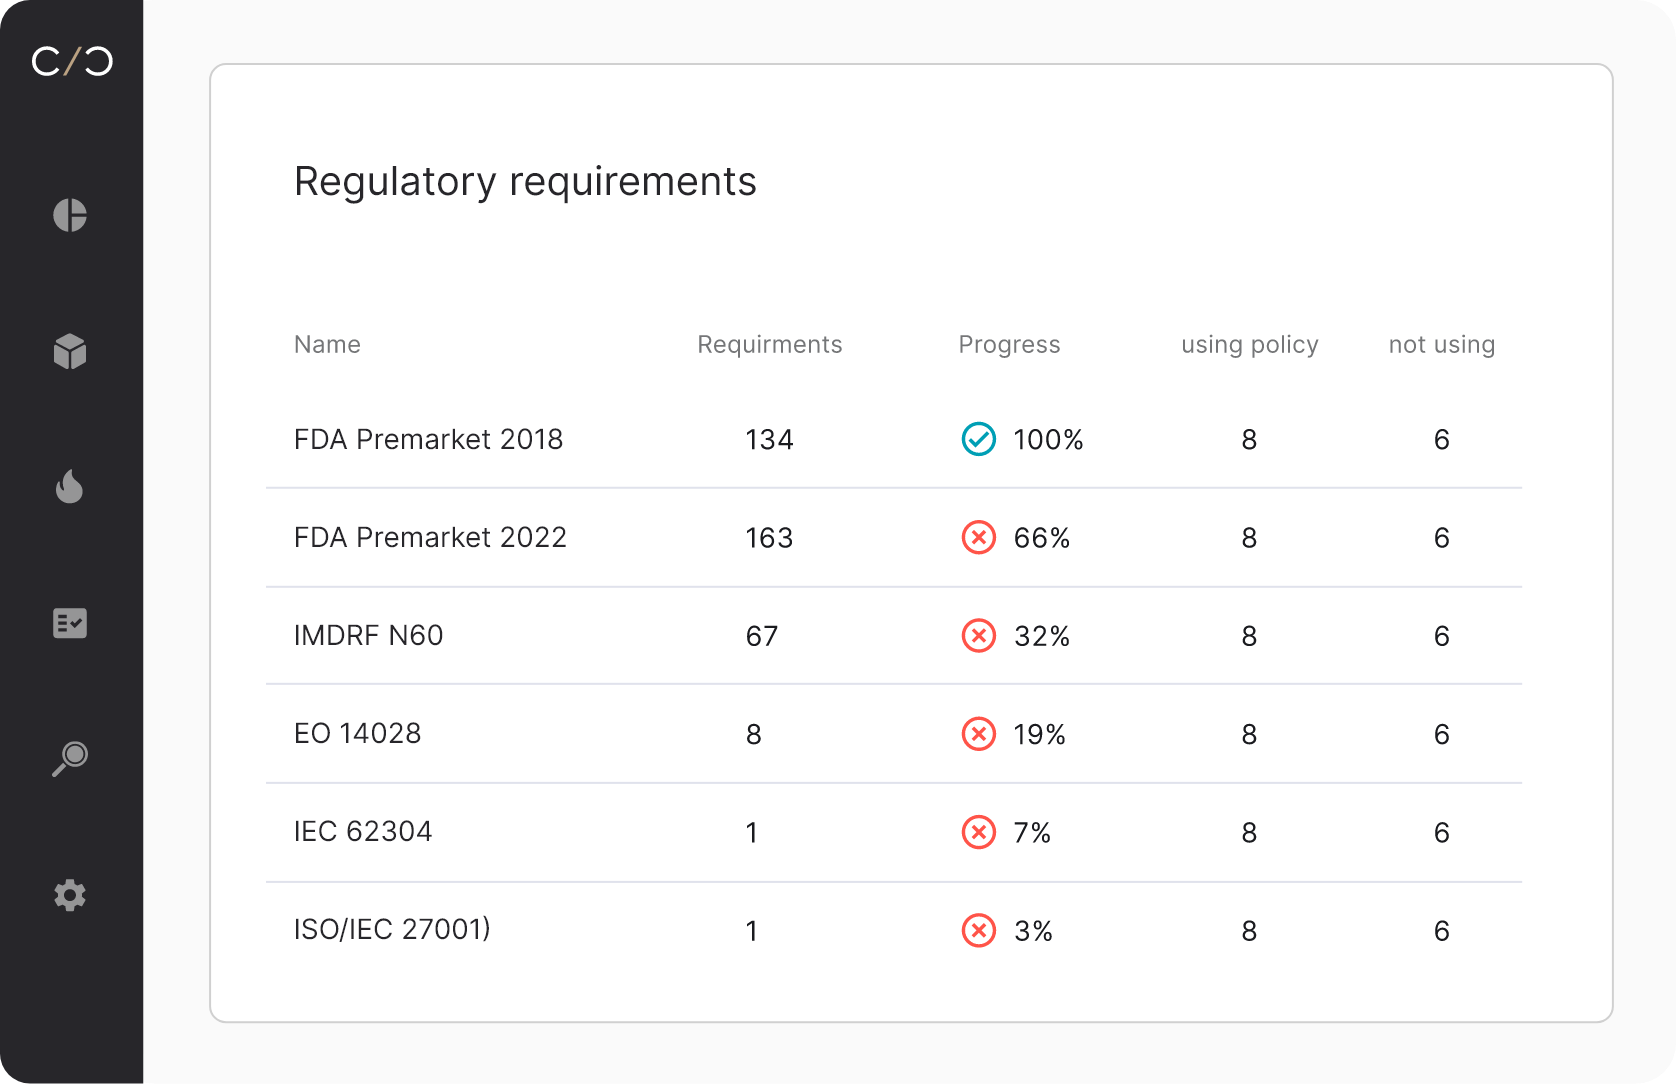Screen dimensions: 1676x1084
Task: Click the 7% progress value
Action: 1032,832
